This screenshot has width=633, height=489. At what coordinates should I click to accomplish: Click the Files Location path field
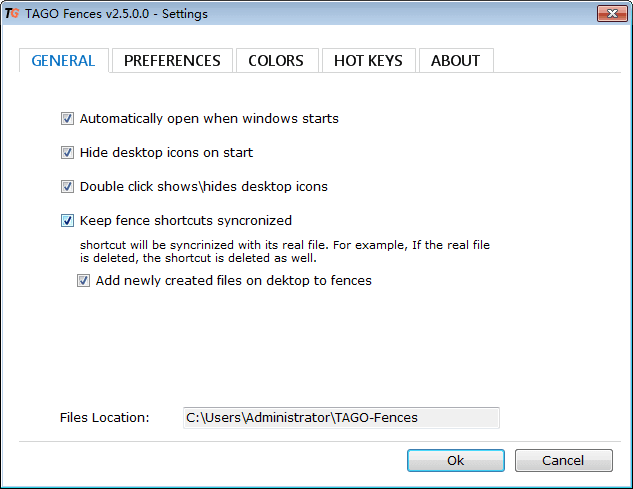(340, 418)
